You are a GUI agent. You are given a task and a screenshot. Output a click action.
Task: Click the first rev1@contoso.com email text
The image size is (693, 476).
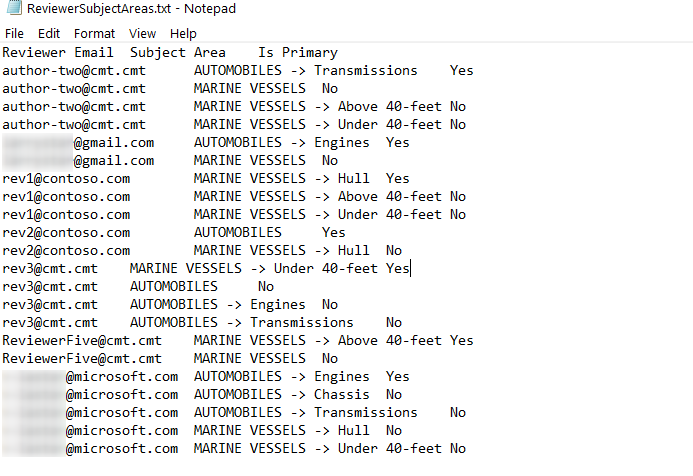click(x=66, y=179)
